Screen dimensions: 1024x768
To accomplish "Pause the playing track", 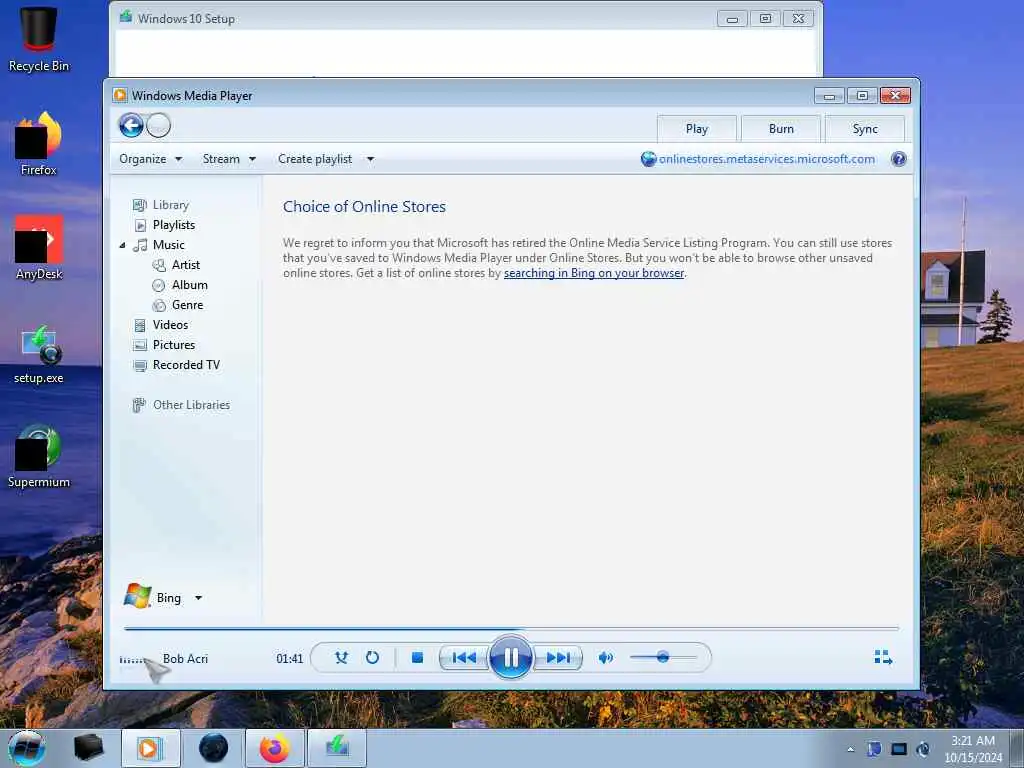I will coord(511,657).
